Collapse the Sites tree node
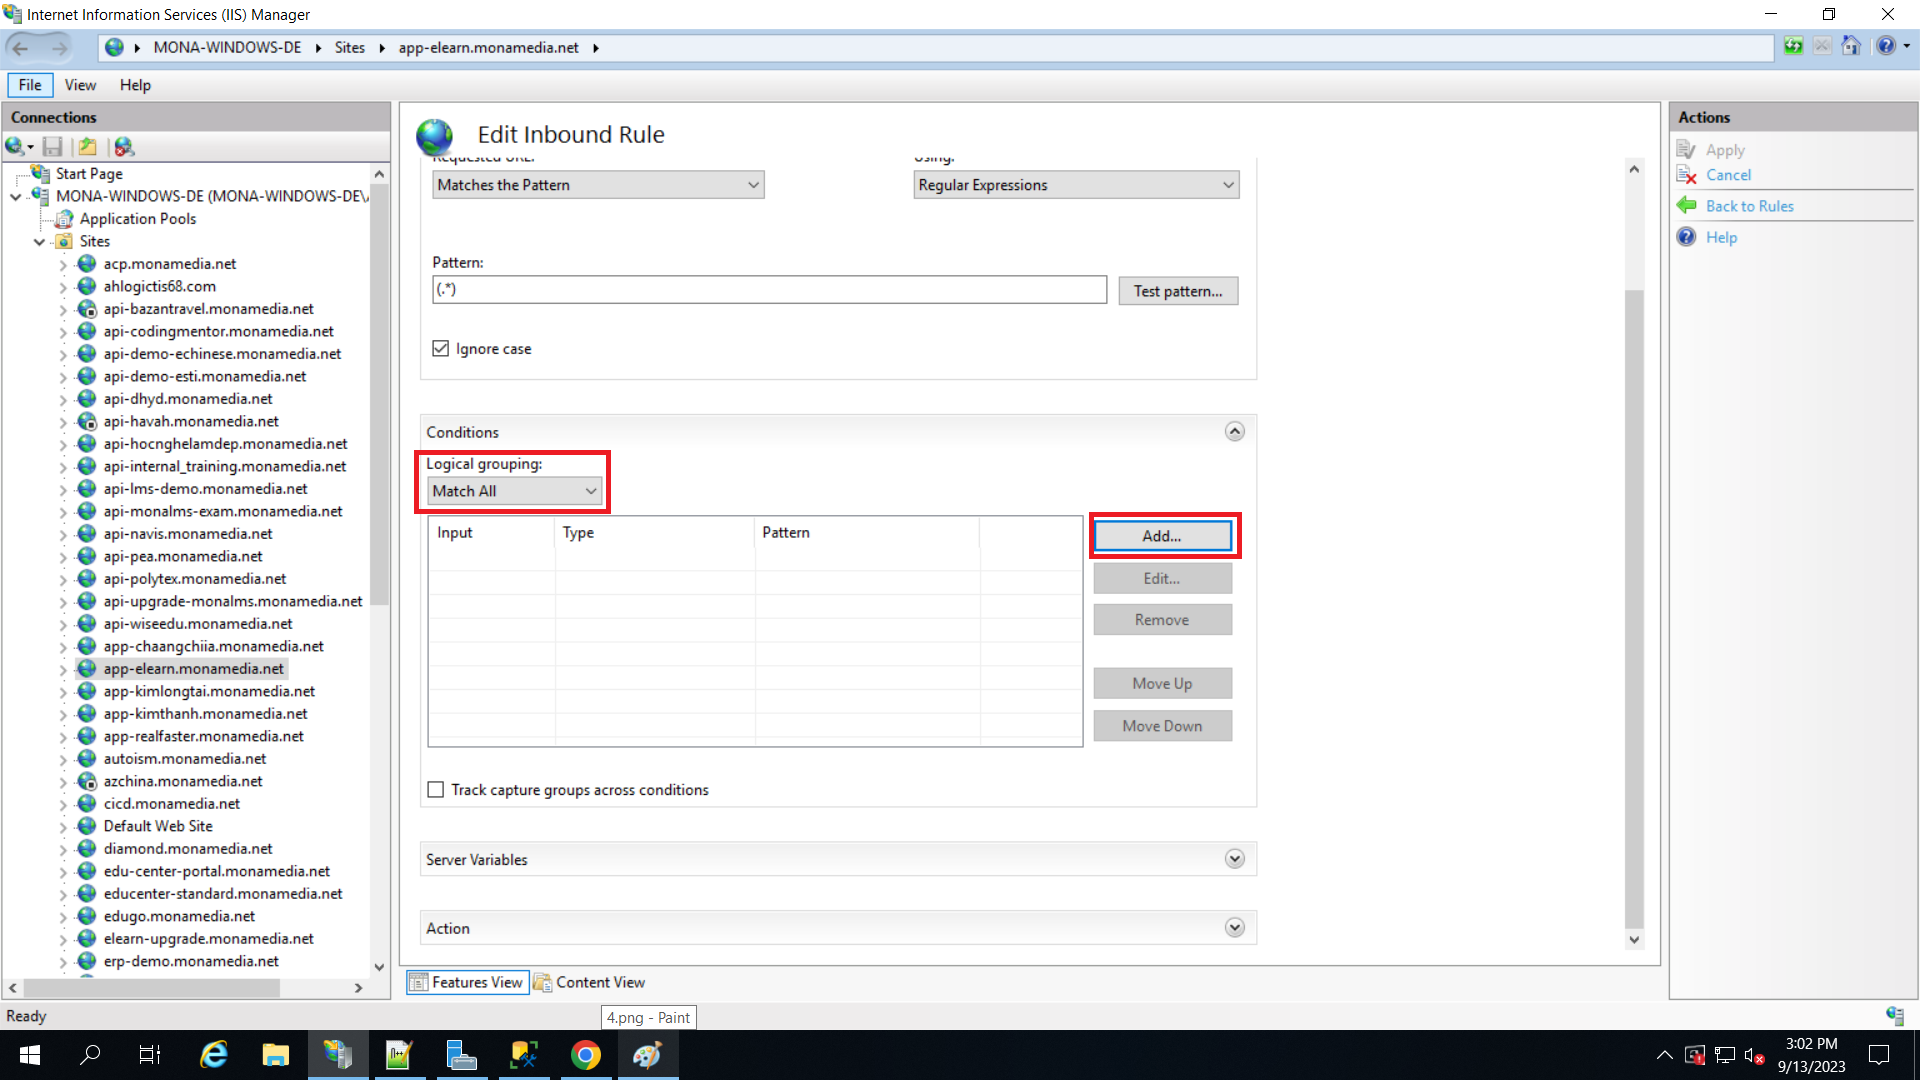The height and width of the screenshot is (1080, 1920). (x=39, y=242)
